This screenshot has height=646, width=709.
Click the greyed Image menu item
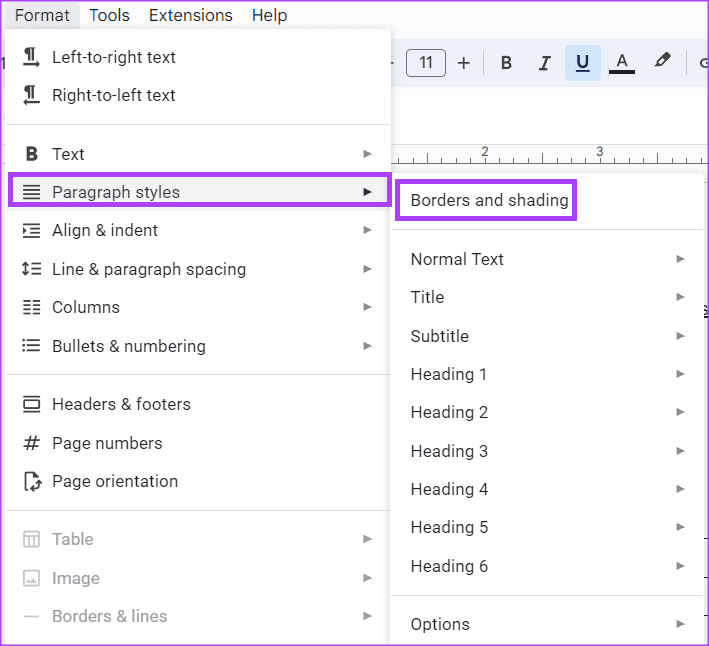198,578
